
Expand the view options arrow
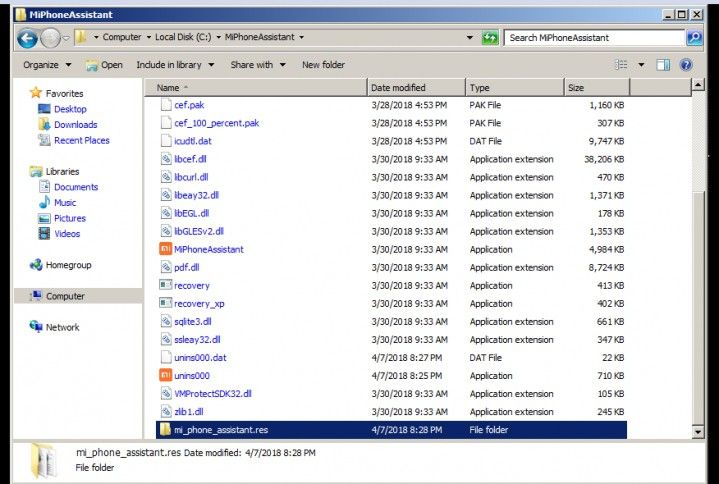point(641,65)
